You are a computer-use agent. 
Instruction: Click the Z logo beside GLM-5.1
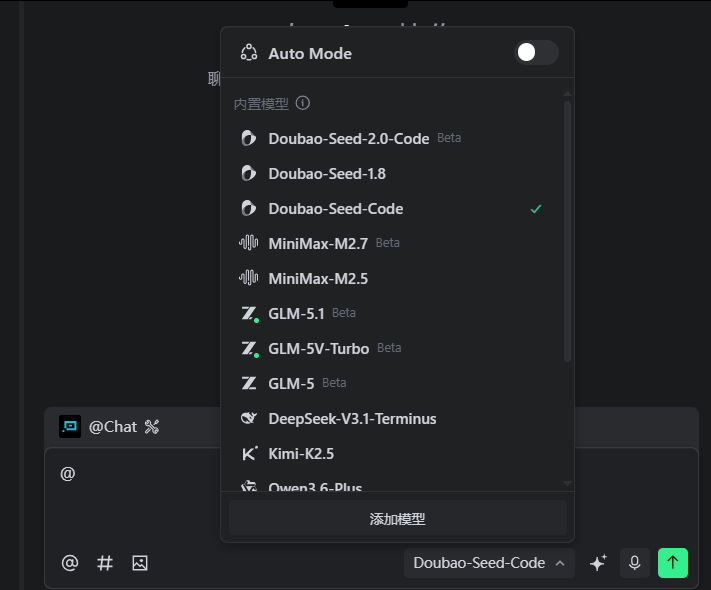pyautogui.click(x=249, y=314)
